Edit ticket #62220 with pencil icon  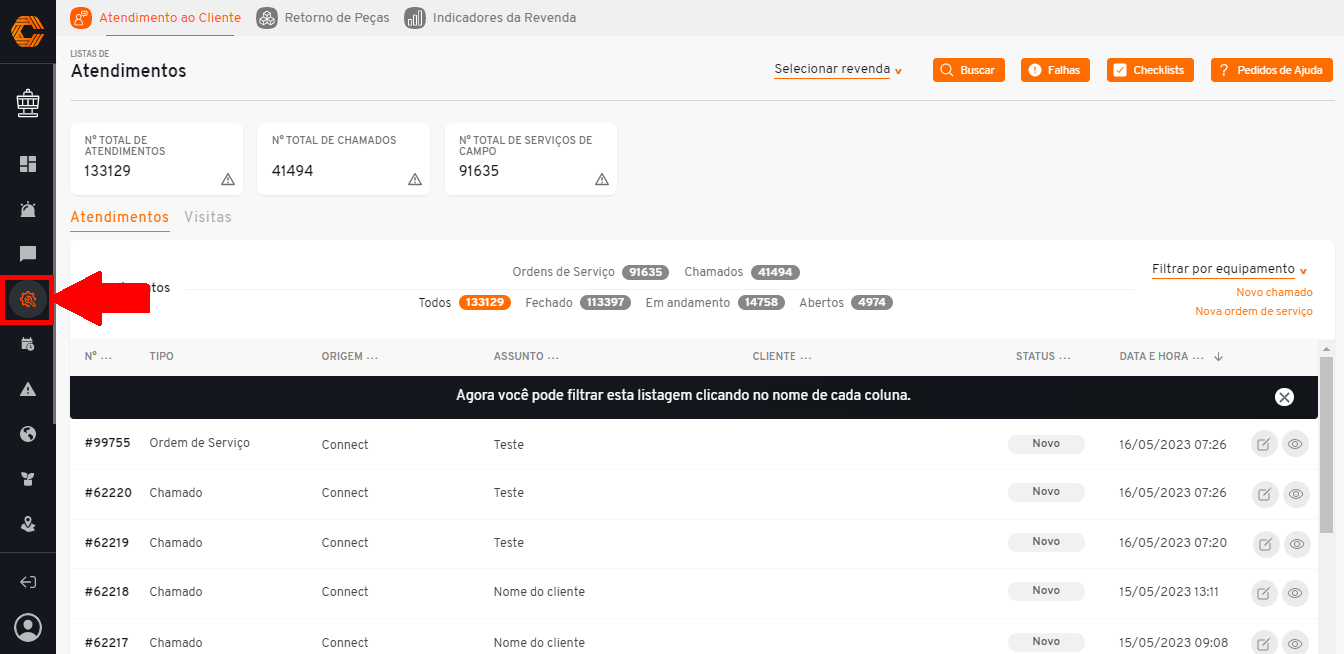(x=1265, y=493)
